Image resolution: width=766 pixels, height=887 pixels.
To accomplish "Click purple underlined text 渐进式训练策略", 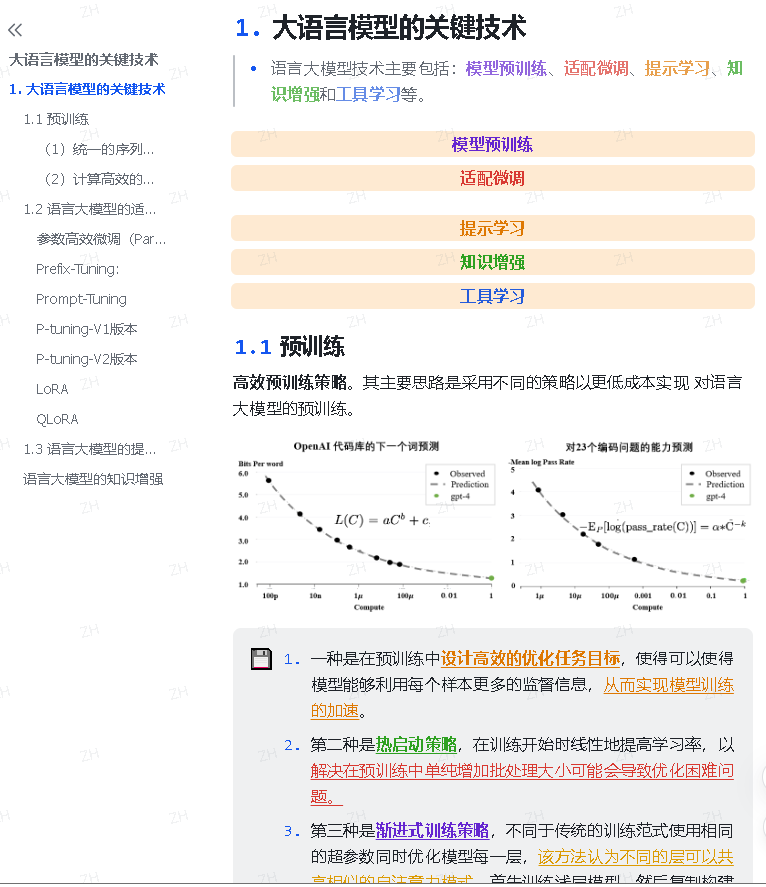I will click(x=432, y=830).
